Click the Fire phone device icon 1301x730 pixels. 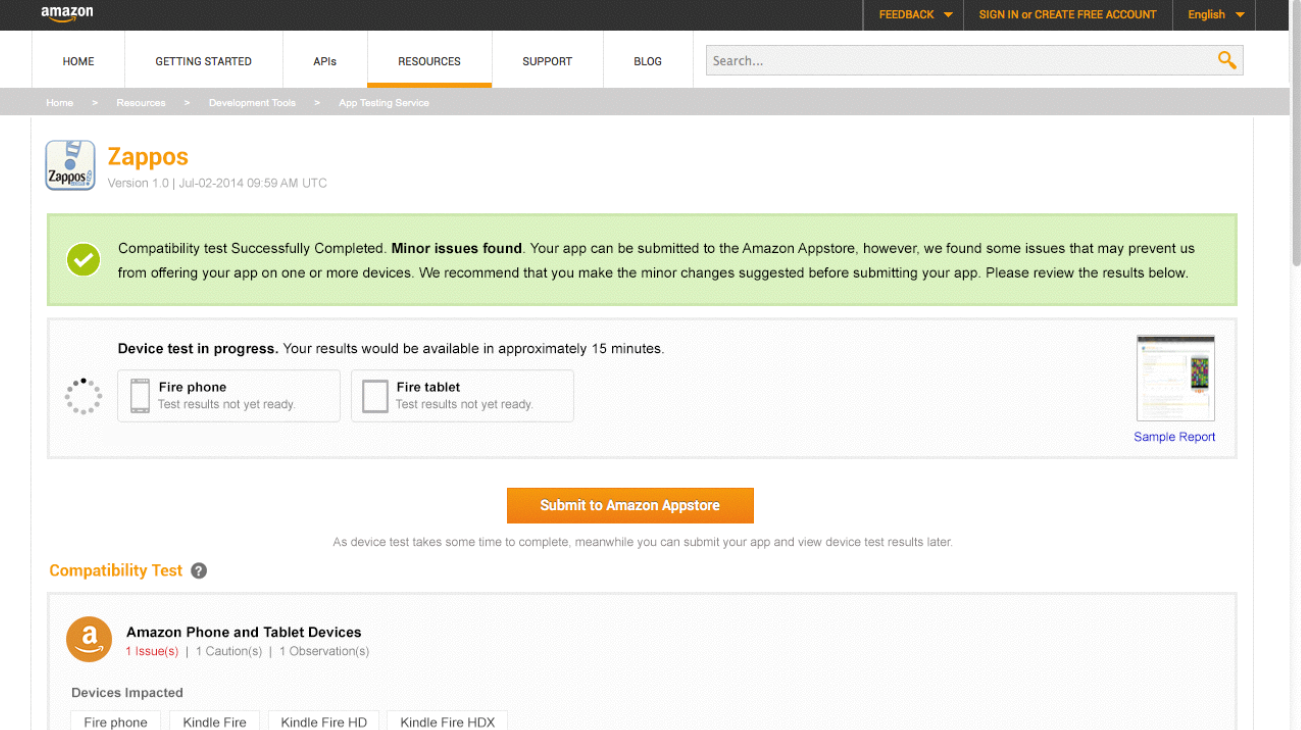click(140, 396)
